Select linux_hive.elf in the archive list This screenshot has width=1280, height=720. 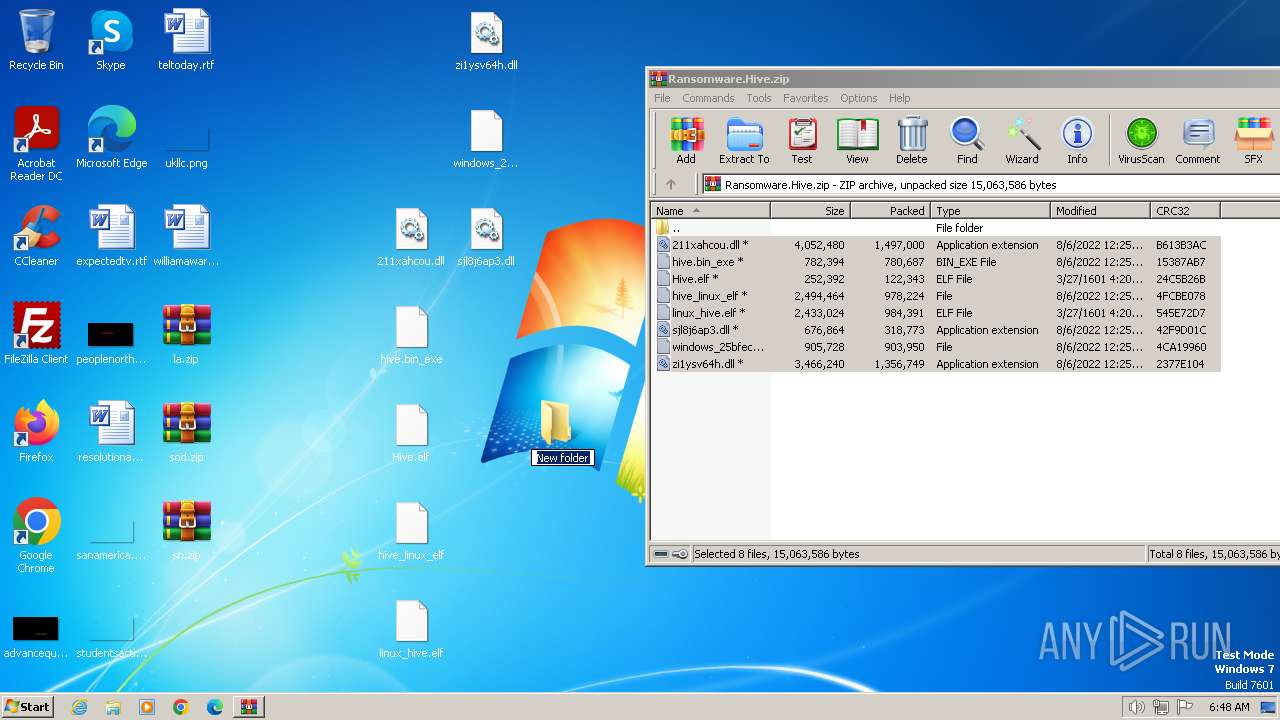pos(936,313)
